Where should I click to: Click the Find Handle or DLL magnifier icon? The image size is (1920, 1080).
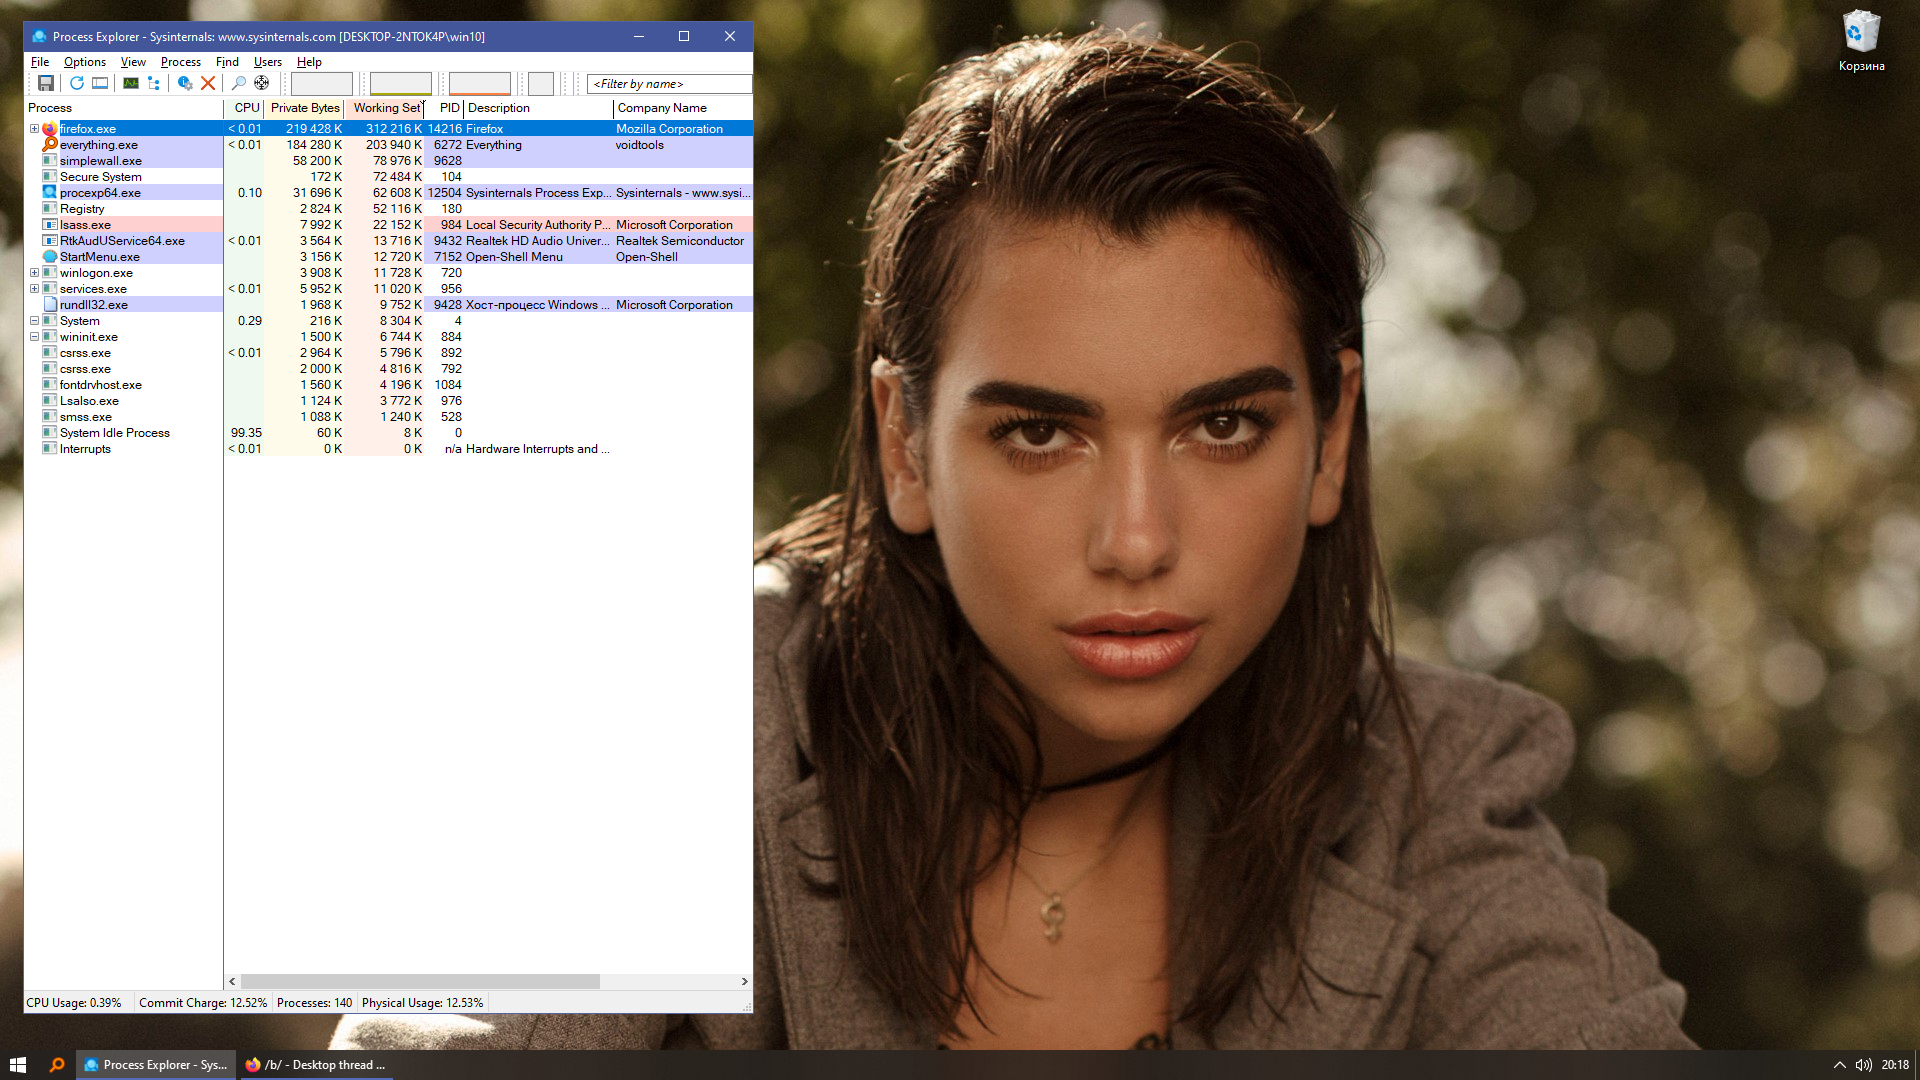239,83
